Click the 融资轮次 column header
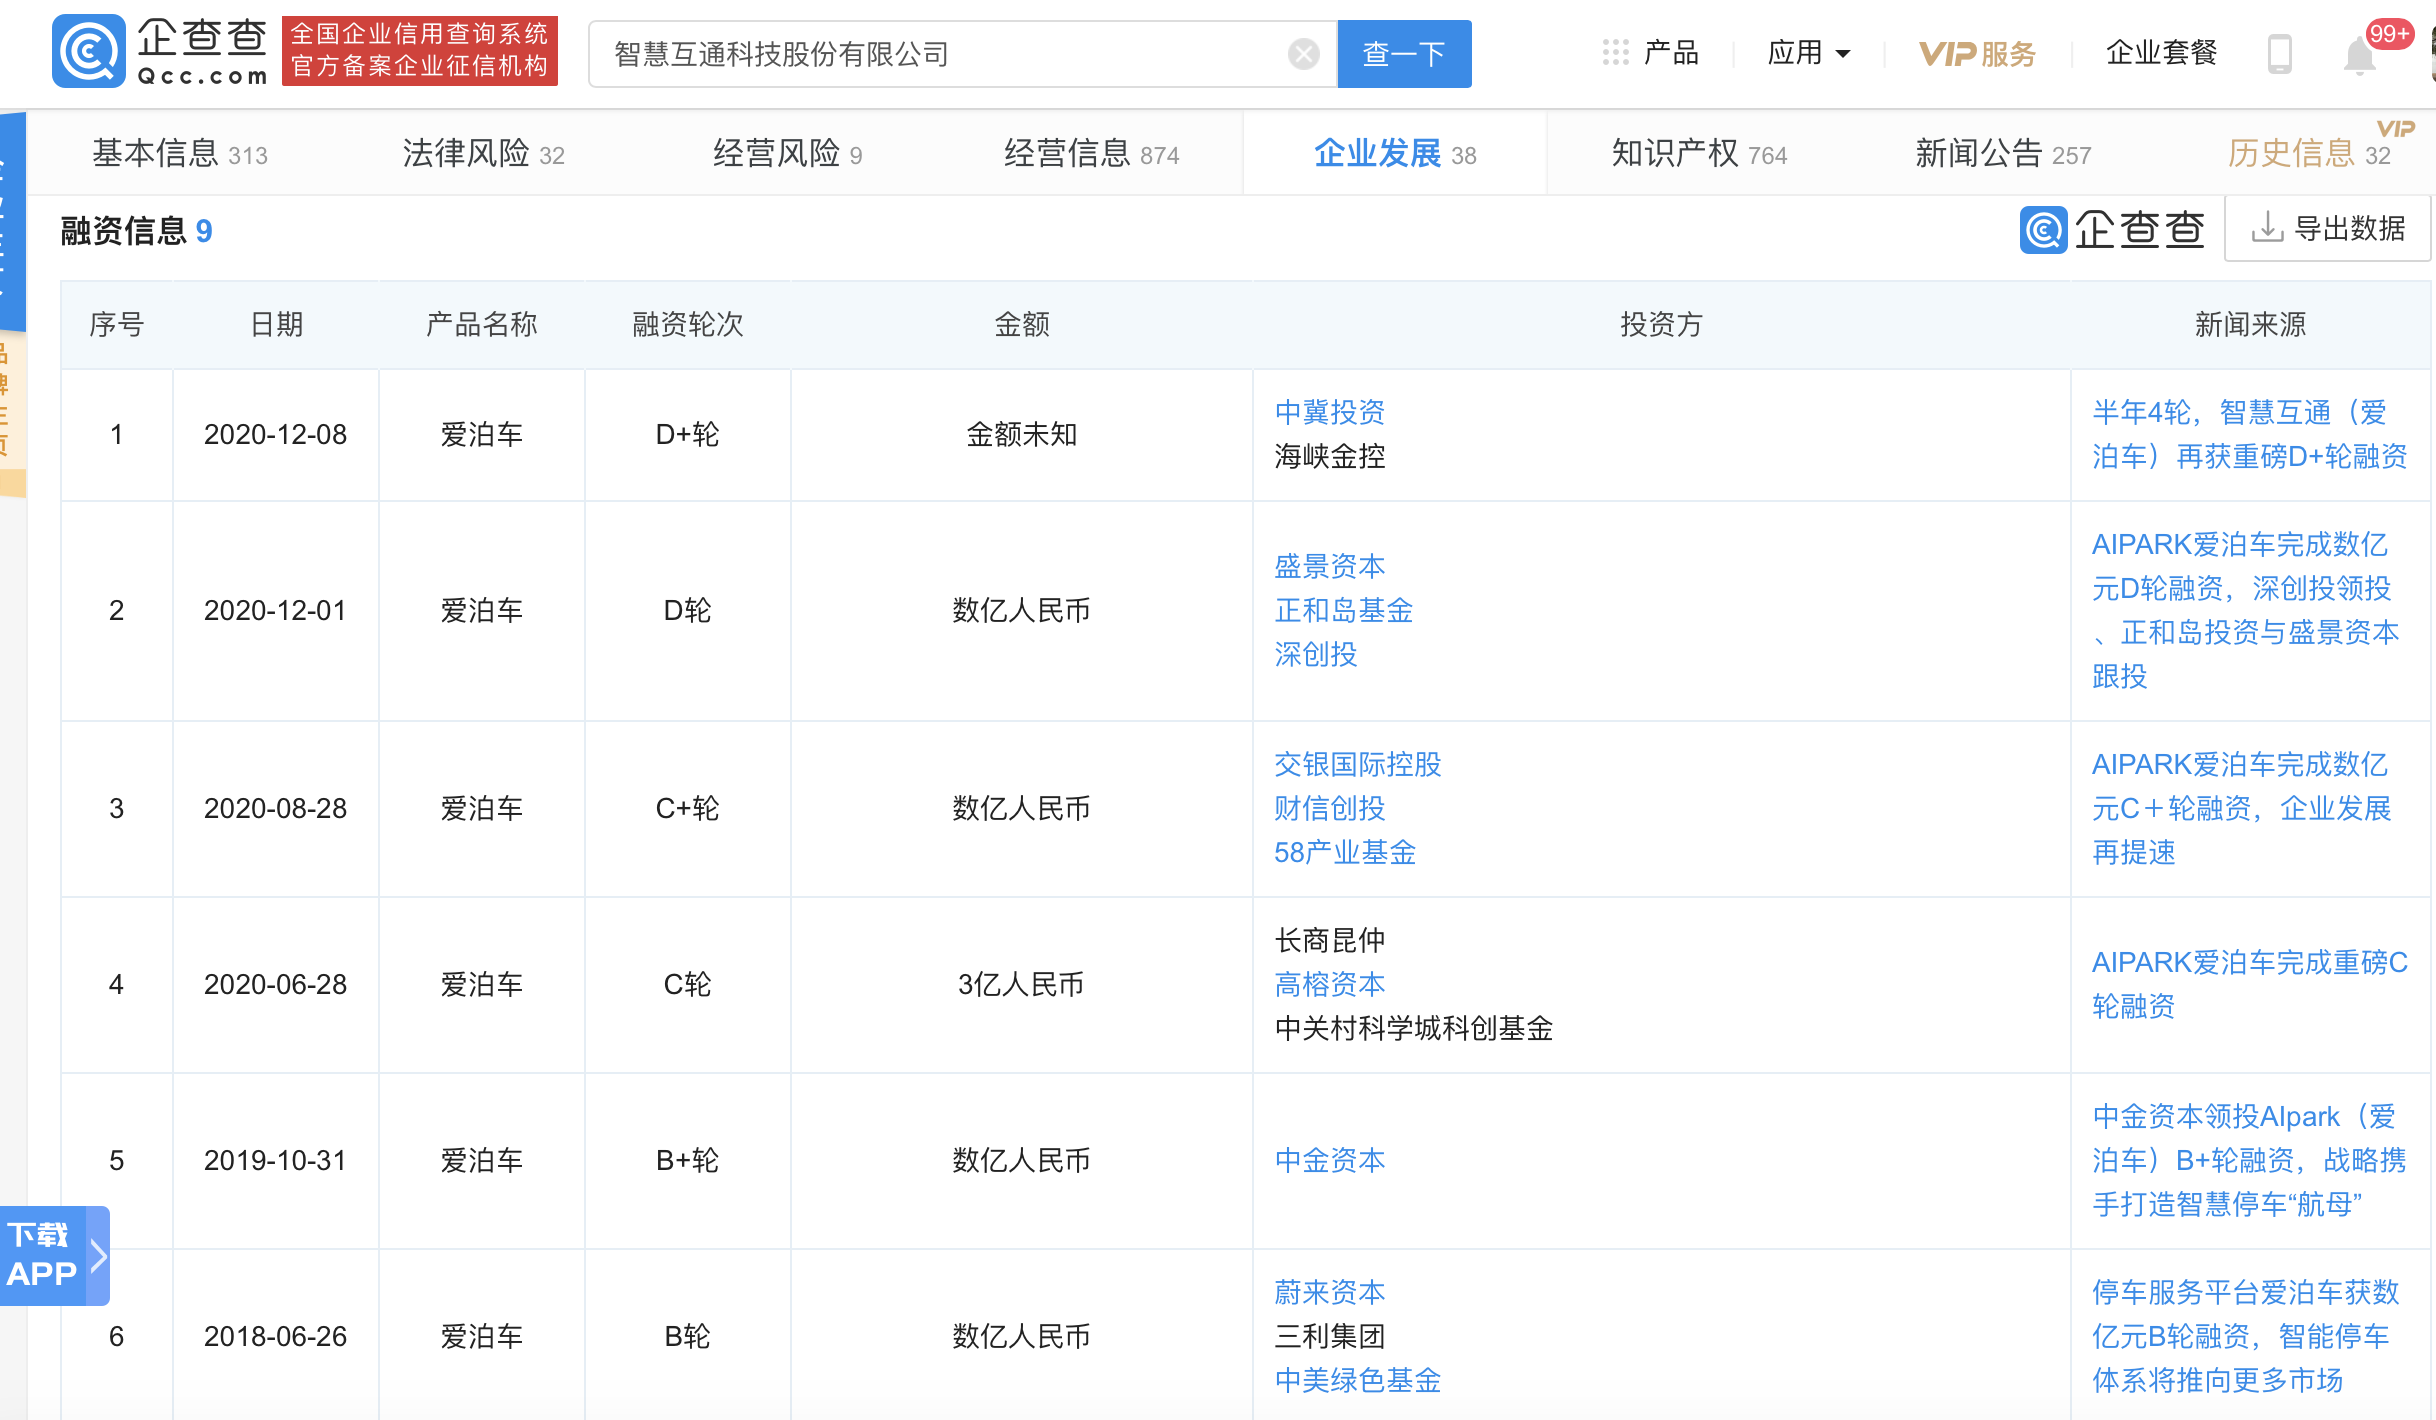Screen dimensions: 2436x1420 (687, 324)
